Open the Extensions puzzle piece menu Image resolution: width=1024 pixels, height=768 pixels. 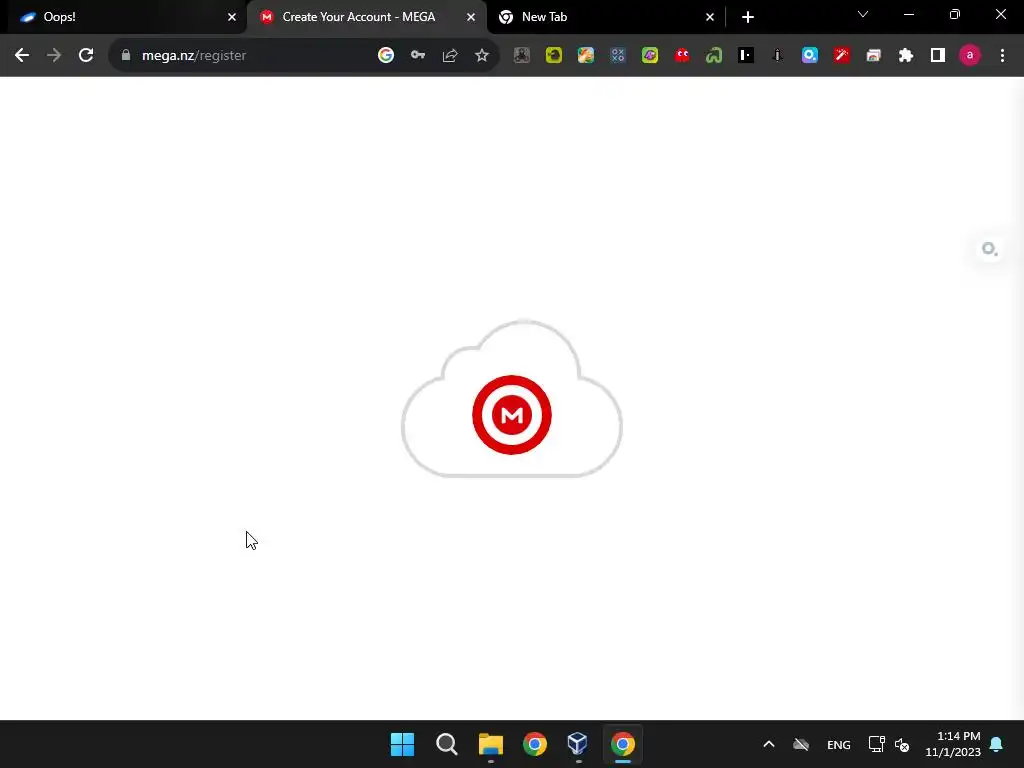[906, 56]
